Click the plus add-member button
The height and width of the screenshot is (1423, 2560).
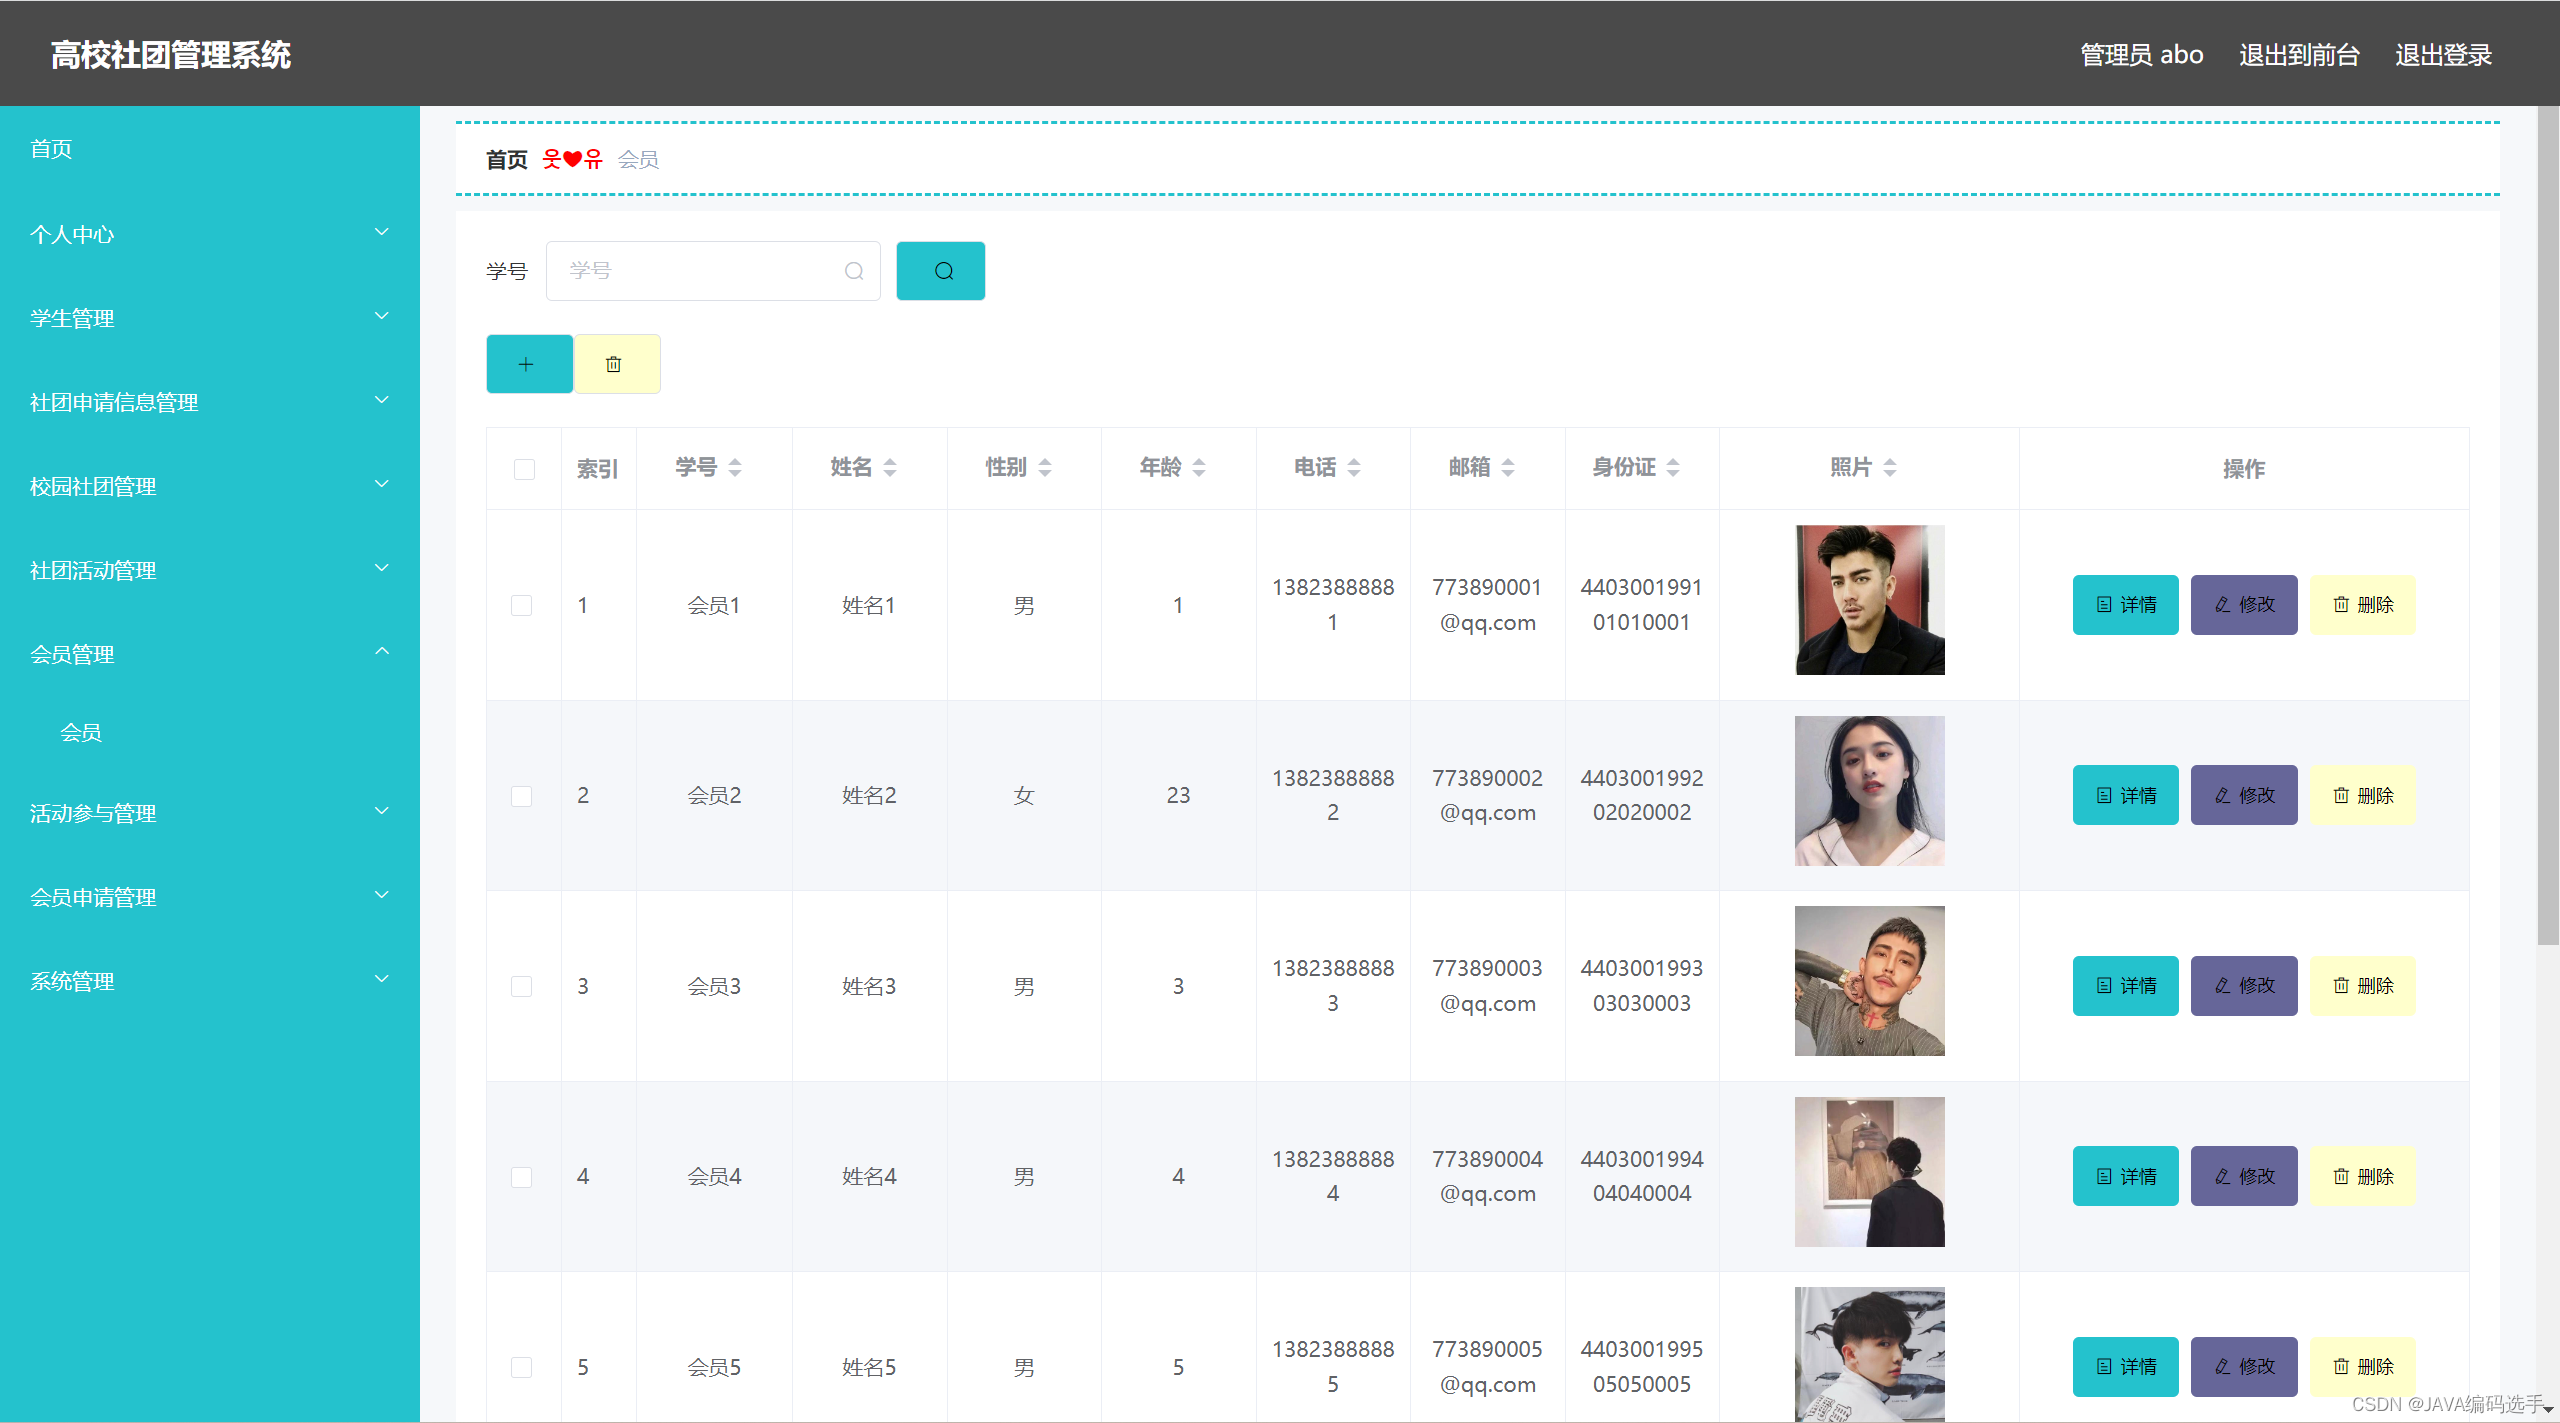(528, 364)
